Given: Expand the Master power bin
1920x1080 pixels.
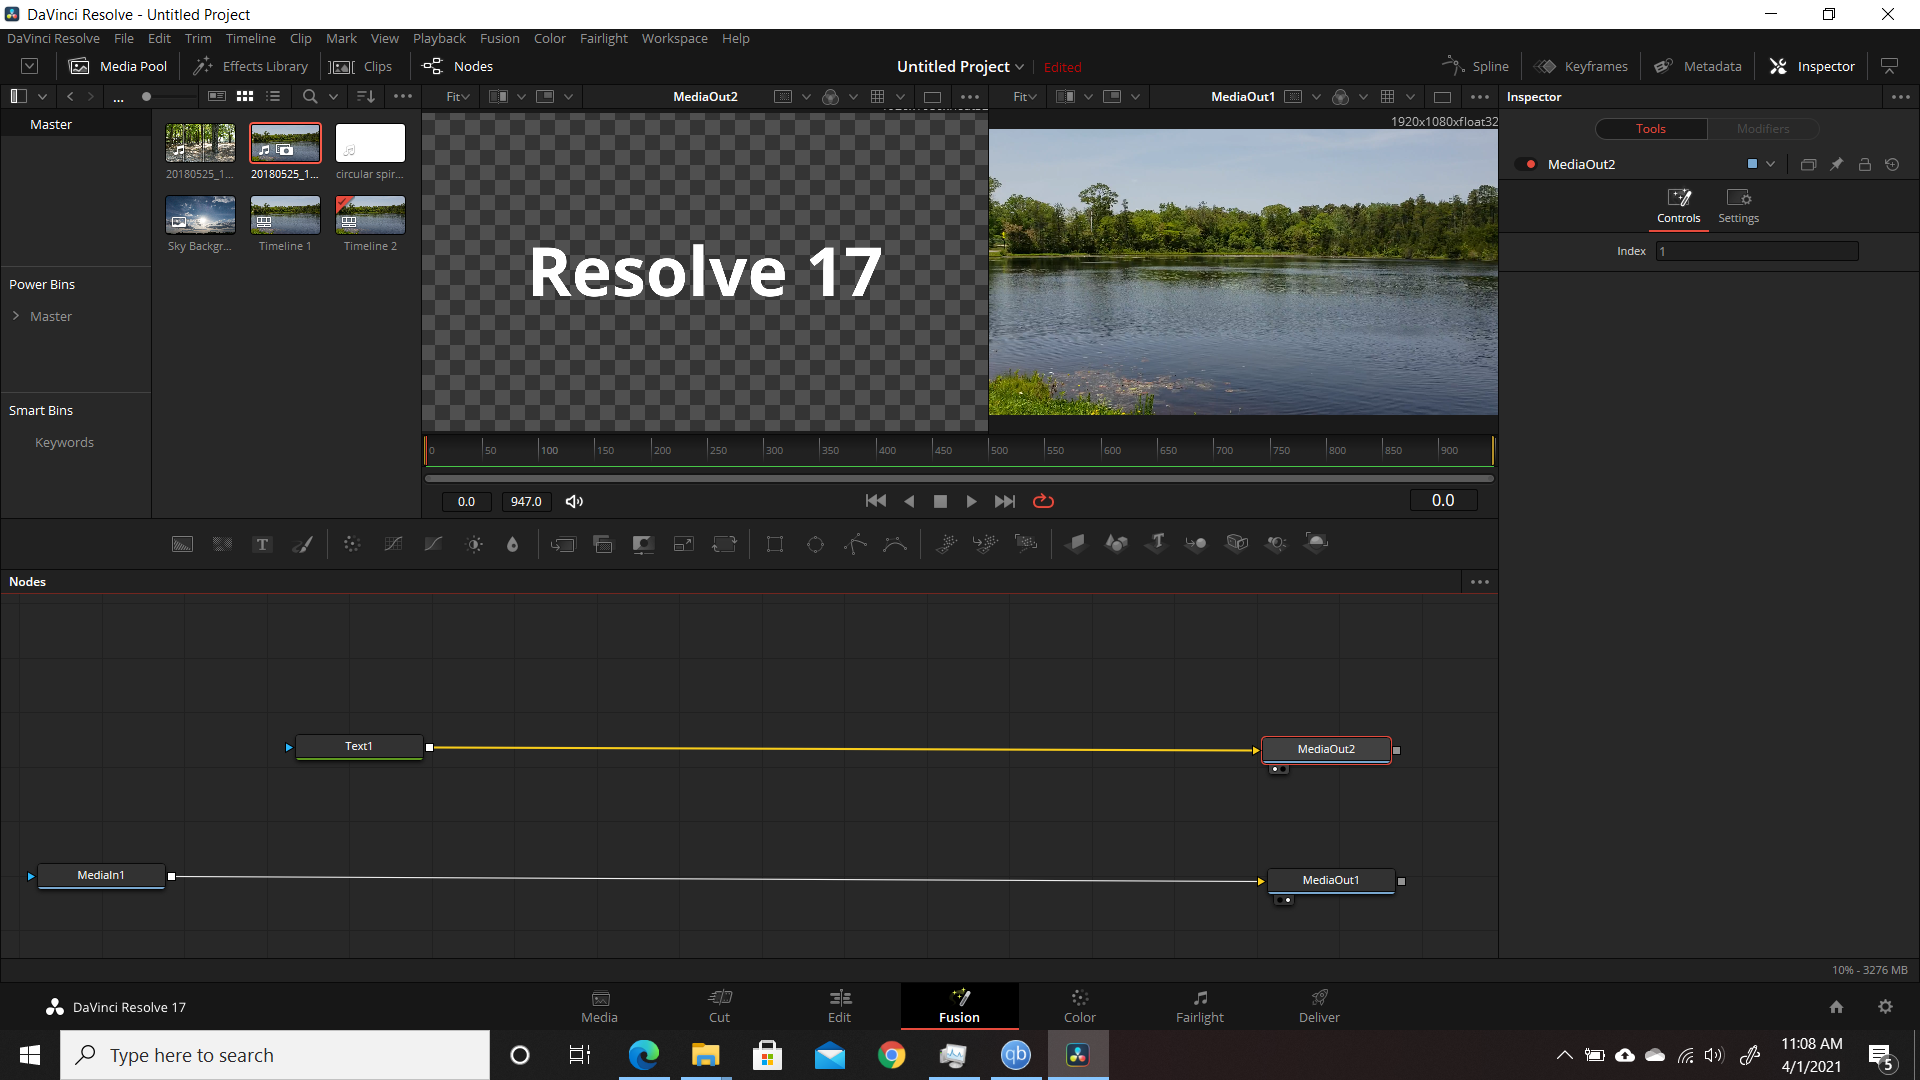Looking at the screenshot, I should [16, 316].
